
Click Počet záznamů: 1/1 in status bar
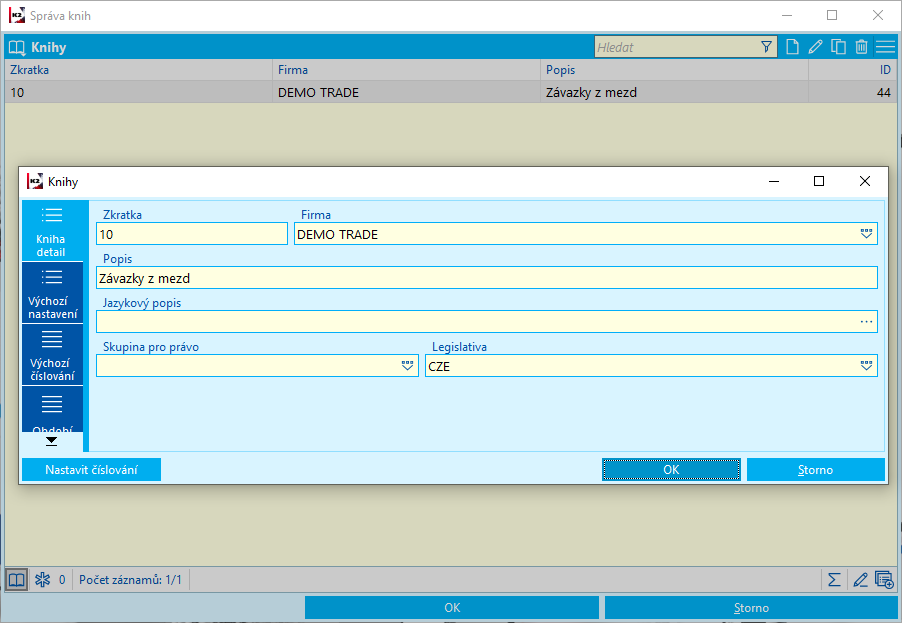pyautogui.click(x=130, y=580)
